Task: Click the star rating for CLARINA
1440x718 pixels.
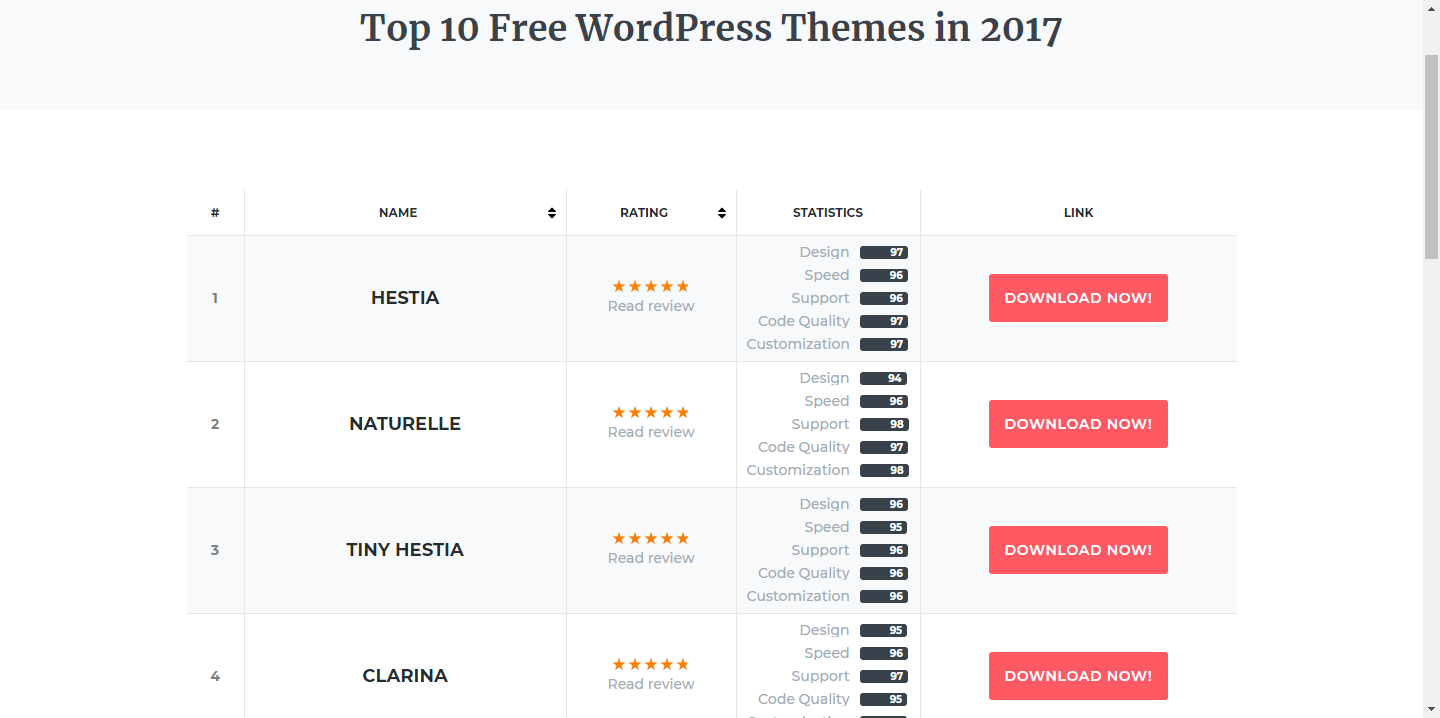Action: [650, 663]
